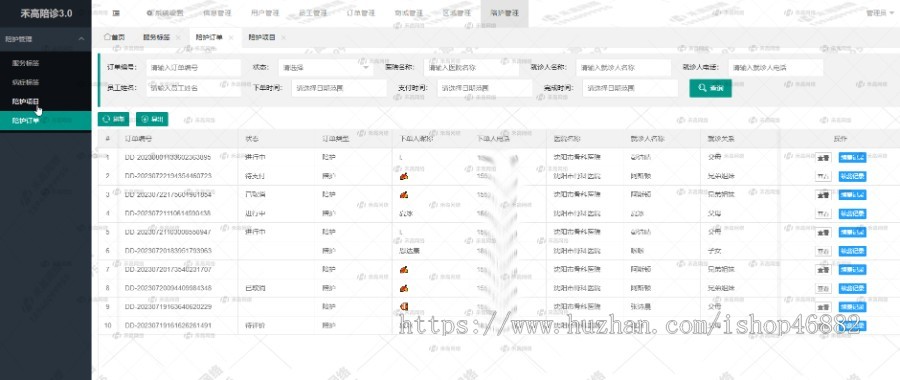Screen dimensions: 900x380
Task: Click the blue record button in row 9
Action: tap(852, 307)
